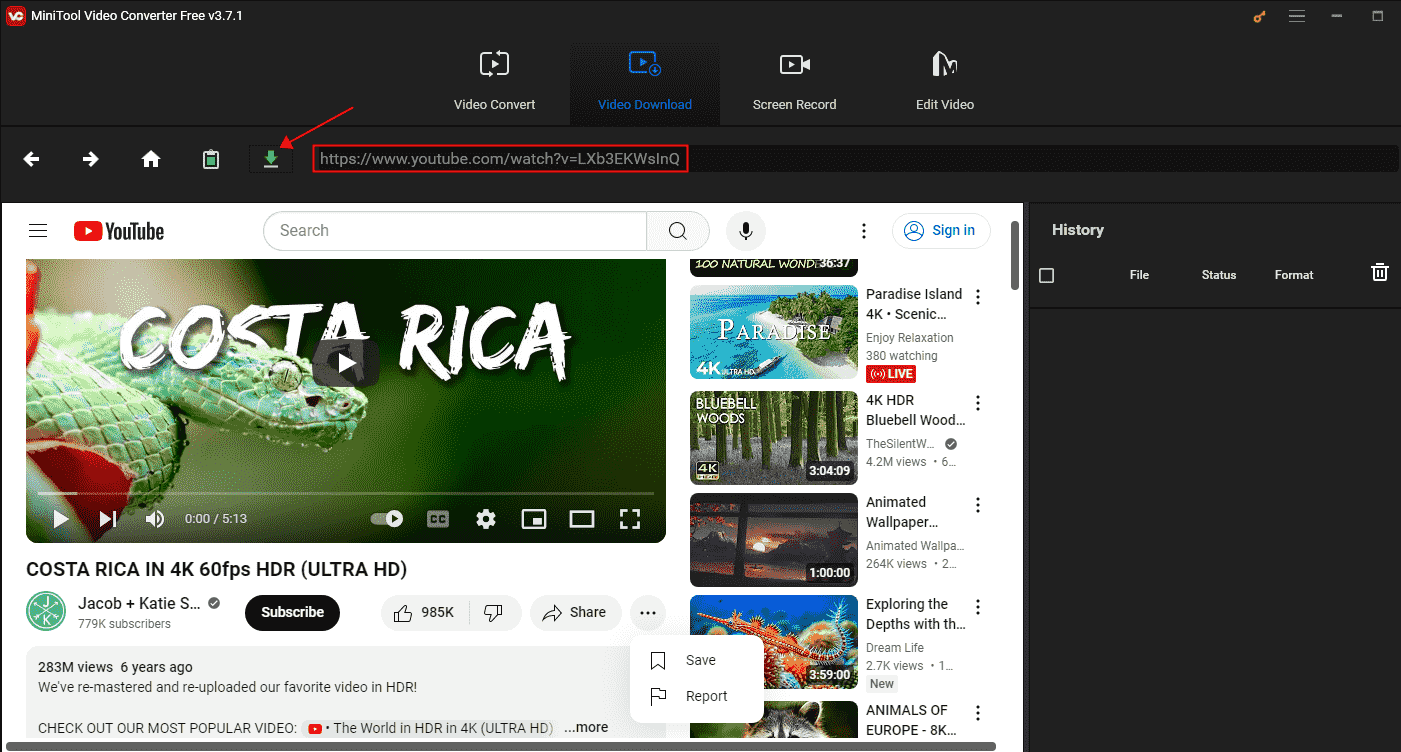Viewport: 1401px width, 752px height.
Task: Go to the home page icon
Action: (151, 159)
